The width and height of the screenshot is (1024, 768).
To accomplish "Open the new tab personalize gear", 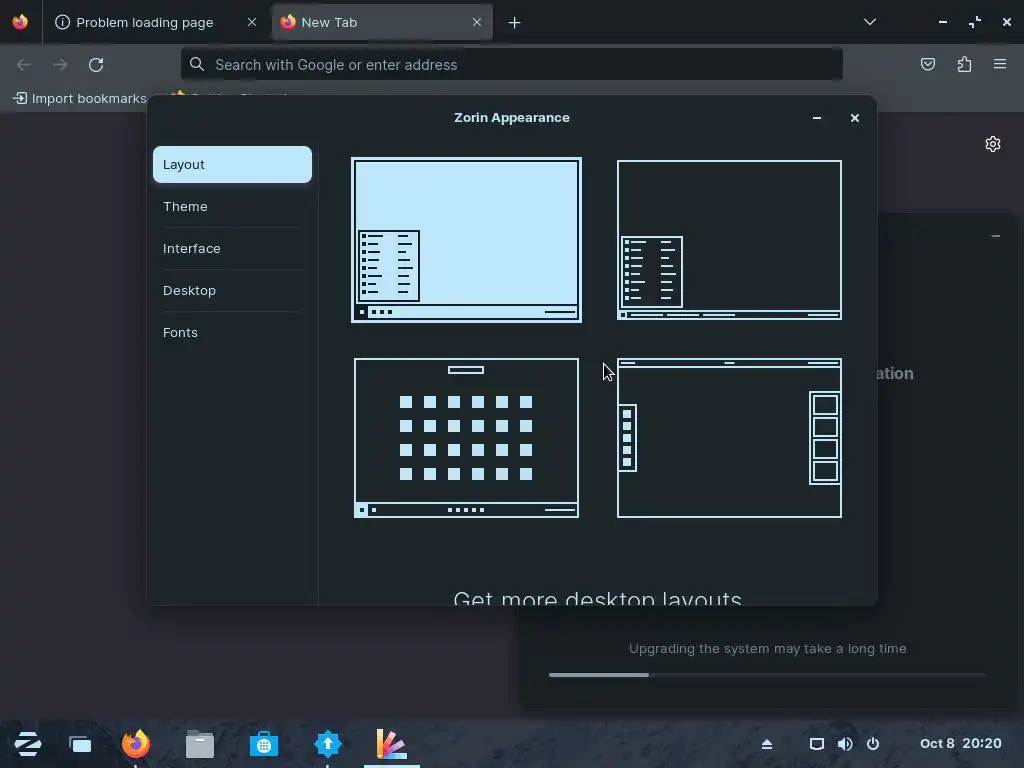I will point(993,144).
